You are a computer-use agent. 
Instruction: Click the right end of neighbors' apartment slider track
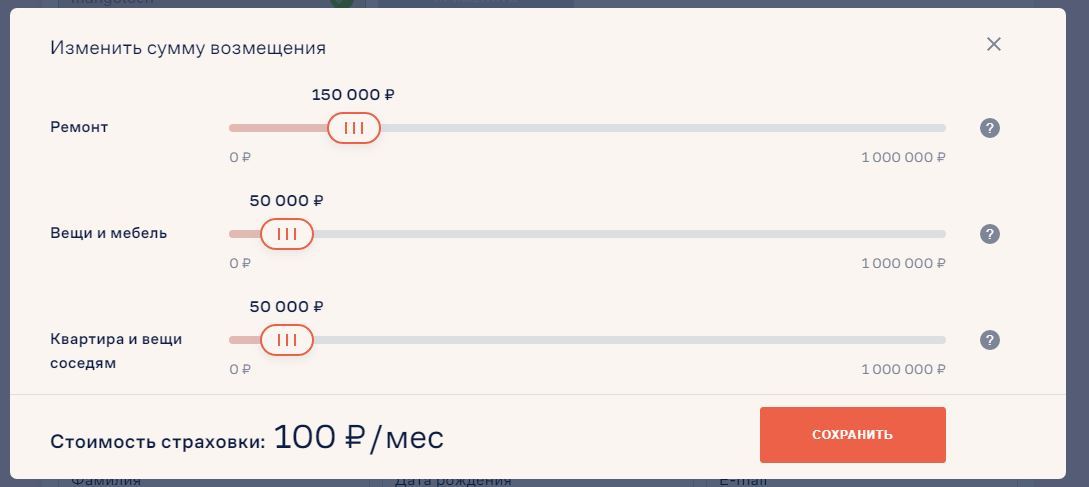pos(940,340)
